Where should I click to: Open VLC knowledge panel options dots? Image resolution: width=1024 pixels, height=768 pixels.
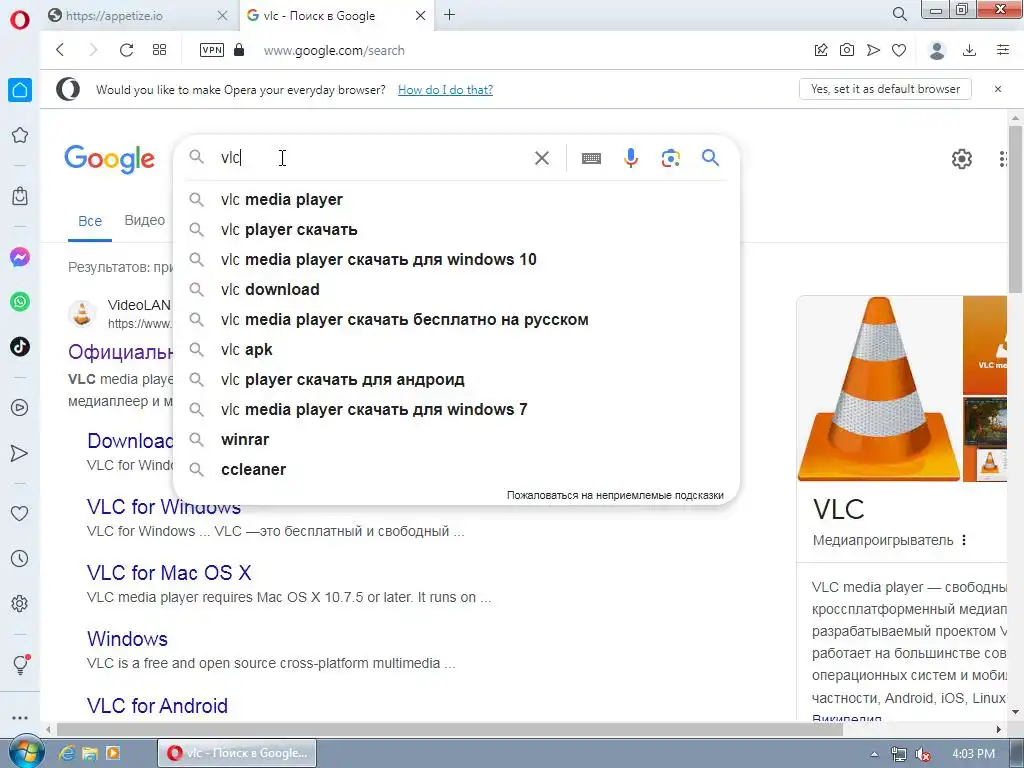click(x=964, y=540)
